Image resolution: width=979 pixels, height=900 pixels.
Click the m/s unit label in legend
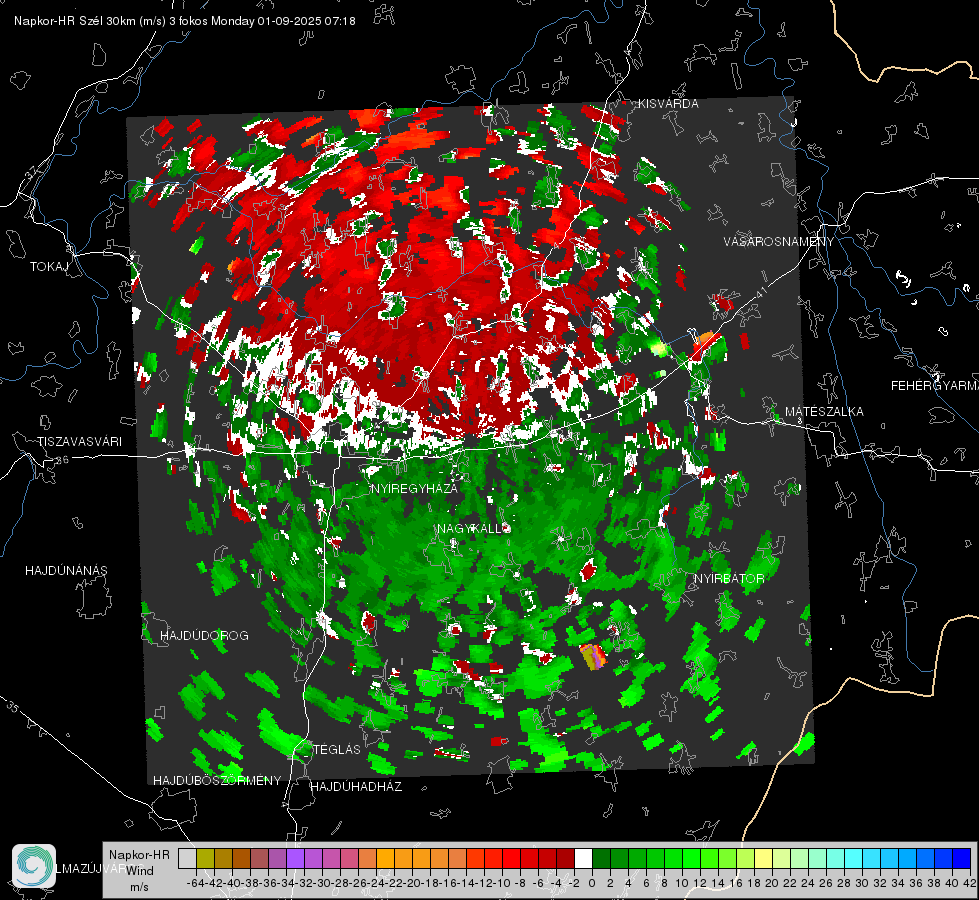[x=139, y=888]
